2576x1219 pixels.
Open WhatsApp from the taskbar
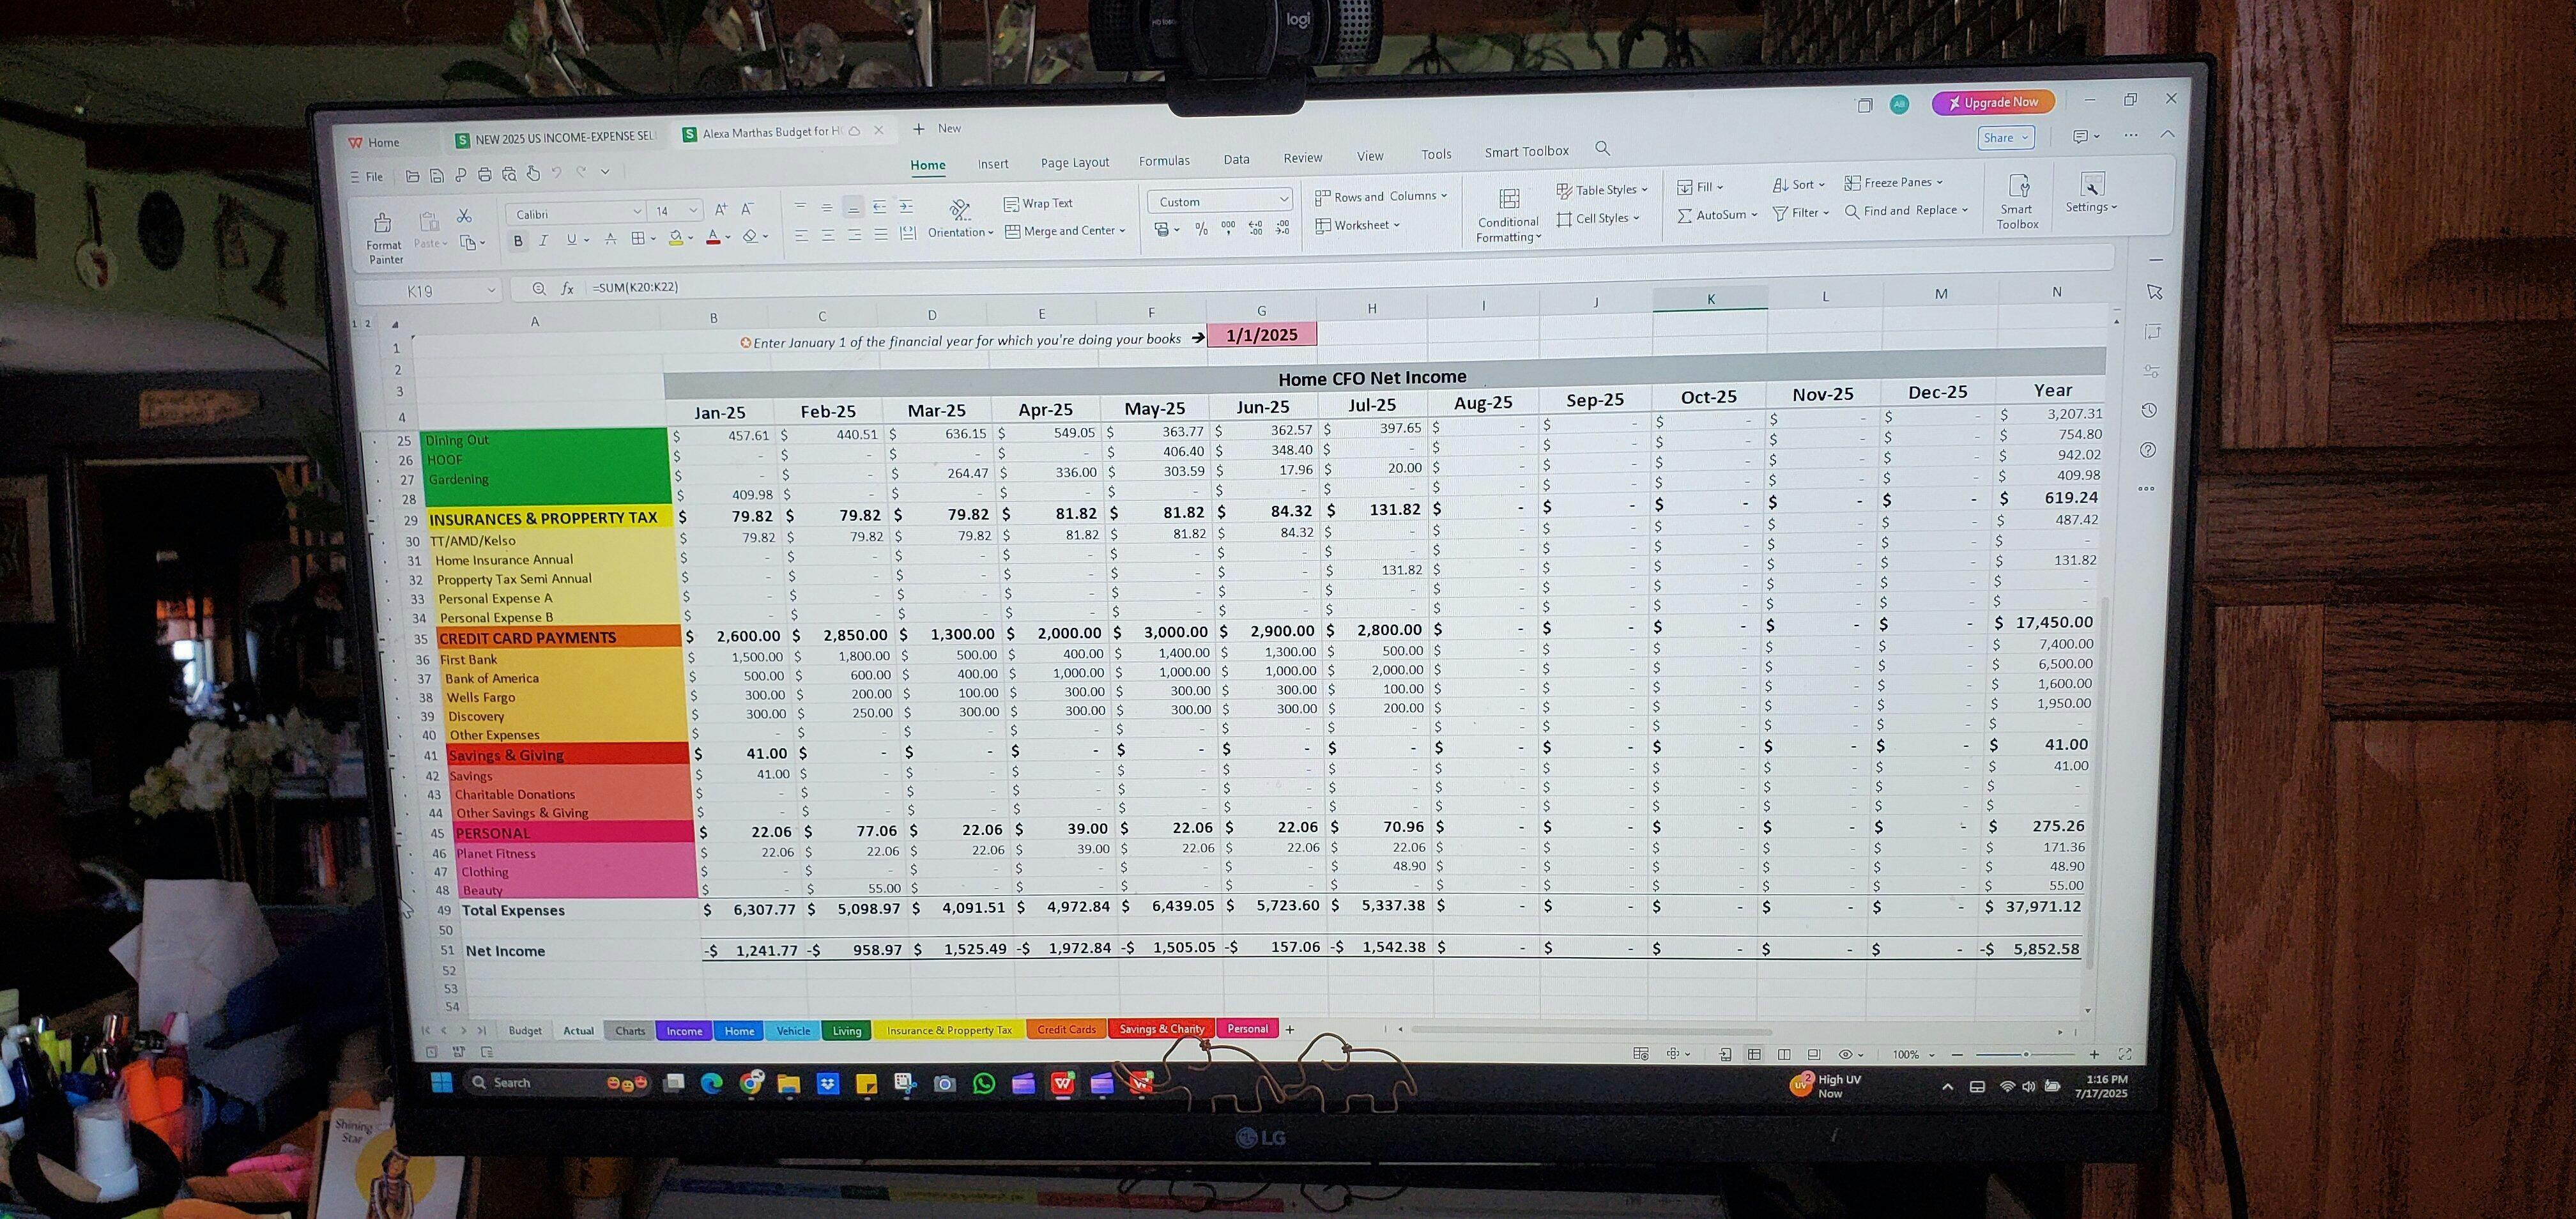click(x=984, y=1083)
